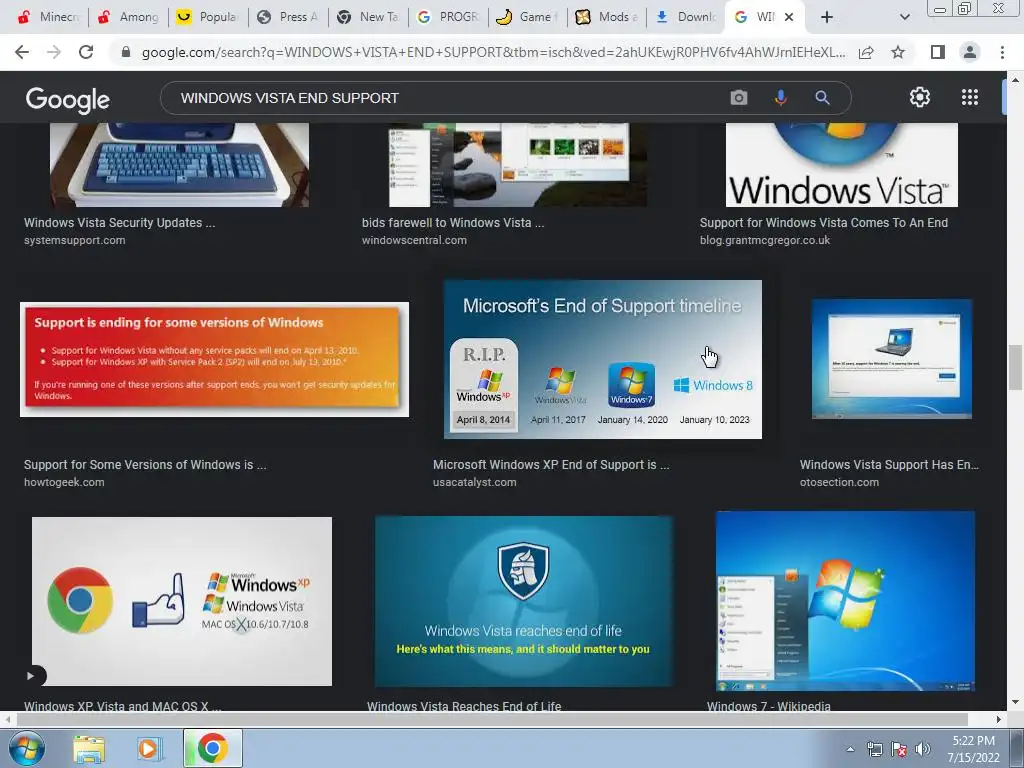Click the network tray icon
The image size is (1024, 768).
point(874,749)
